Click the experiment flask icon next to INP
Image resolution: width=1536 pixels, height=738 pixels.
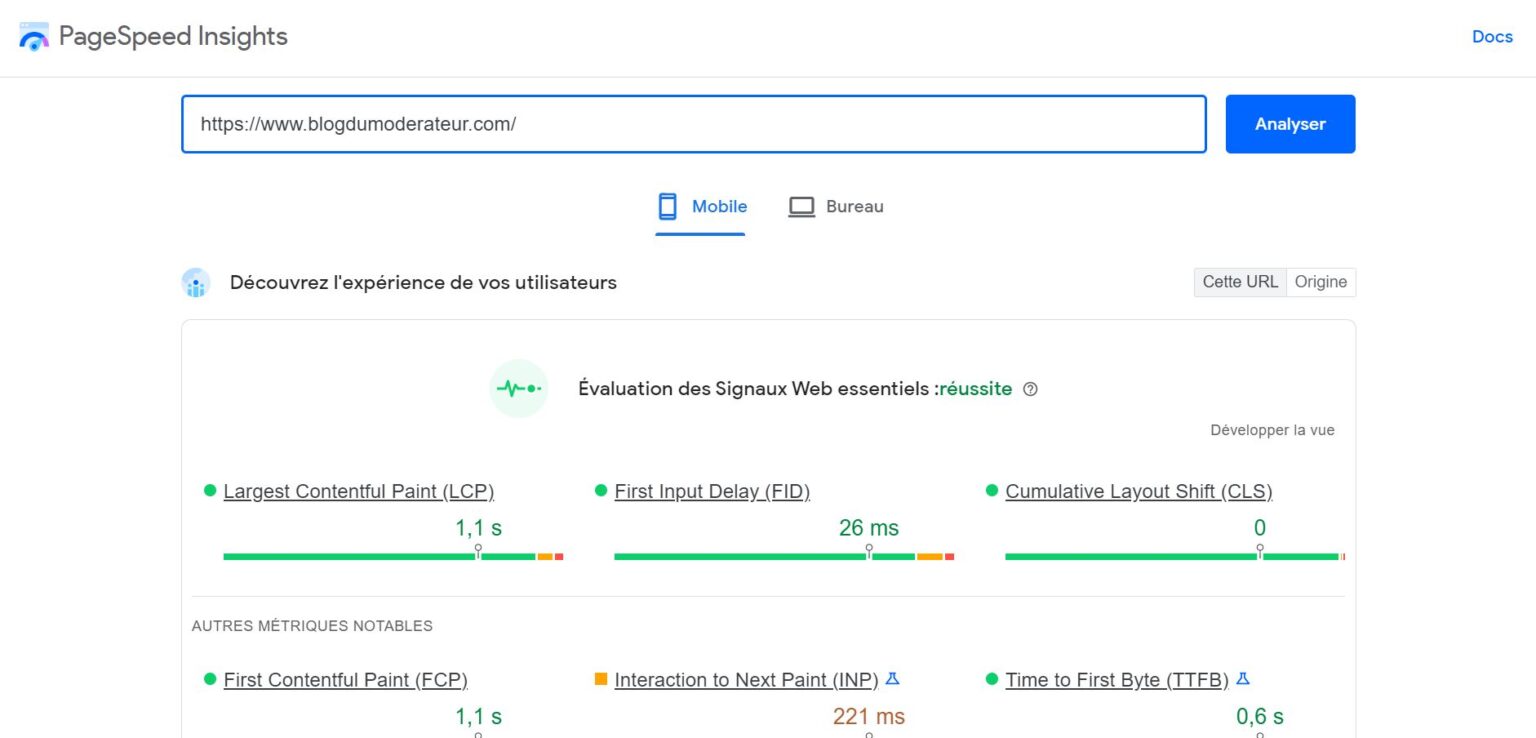coord(892,678)
